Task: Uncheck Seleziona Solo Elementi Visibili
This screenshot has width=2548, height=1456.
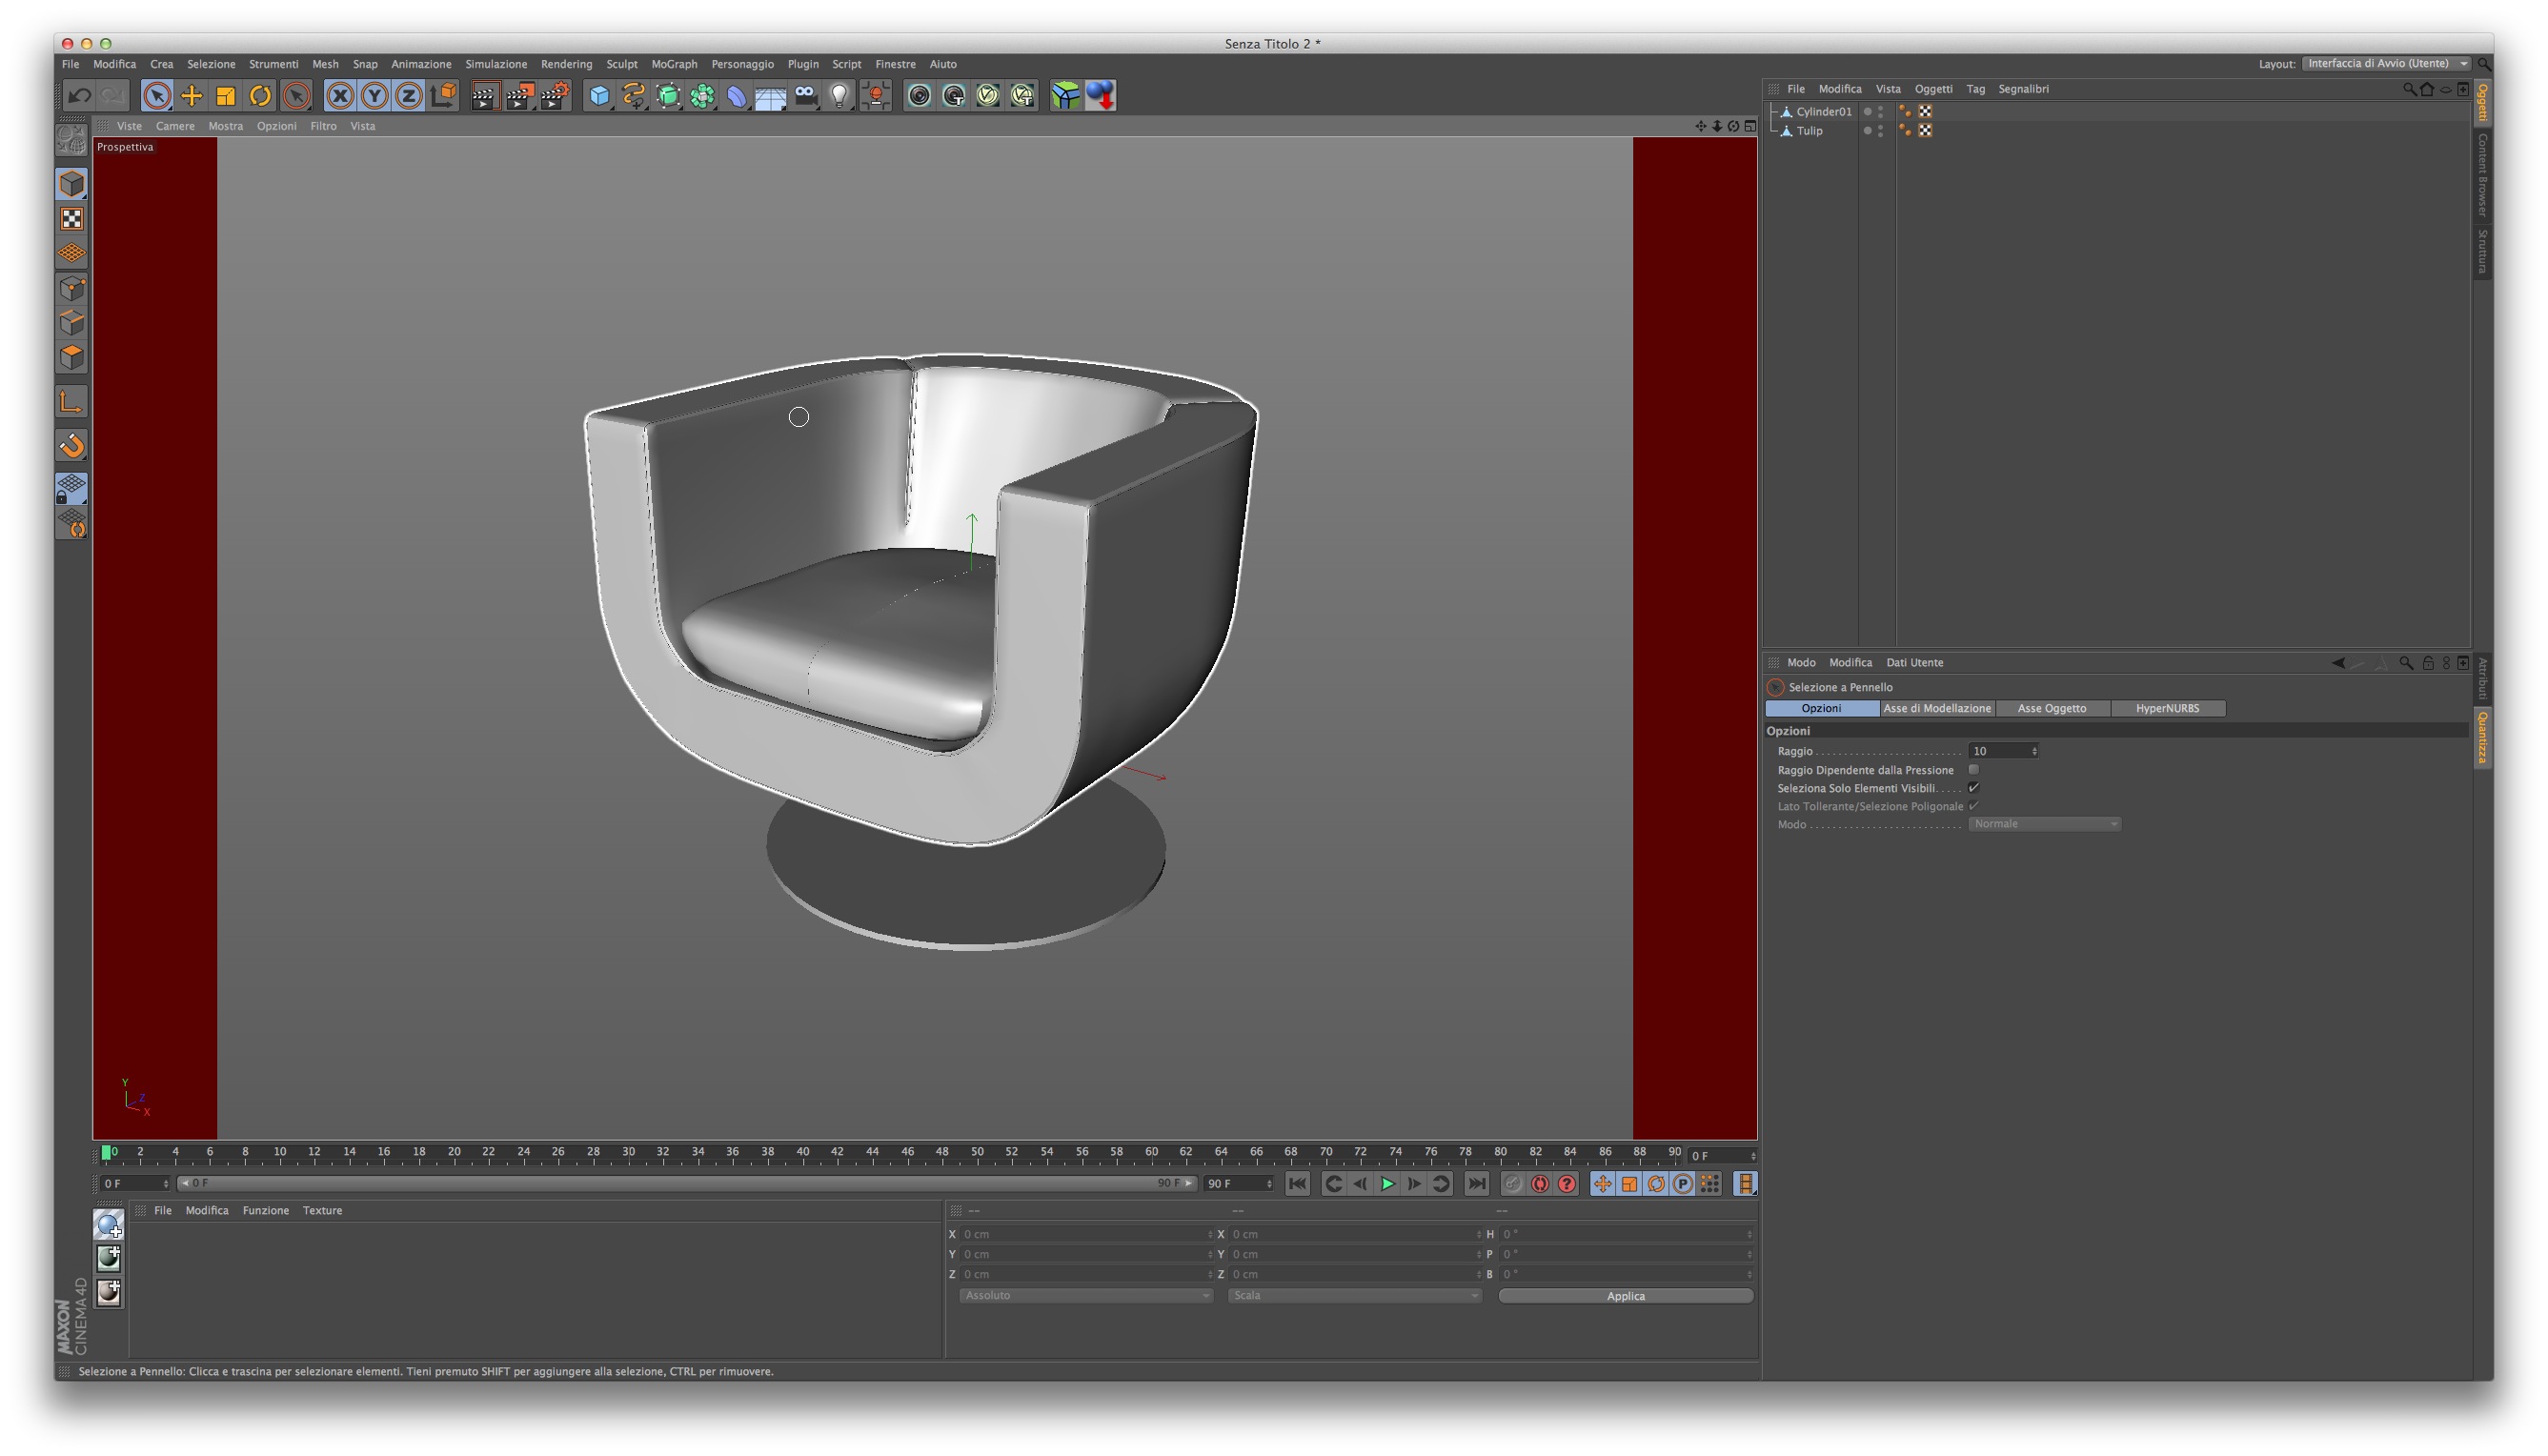Action: (x=1973, y=788)
